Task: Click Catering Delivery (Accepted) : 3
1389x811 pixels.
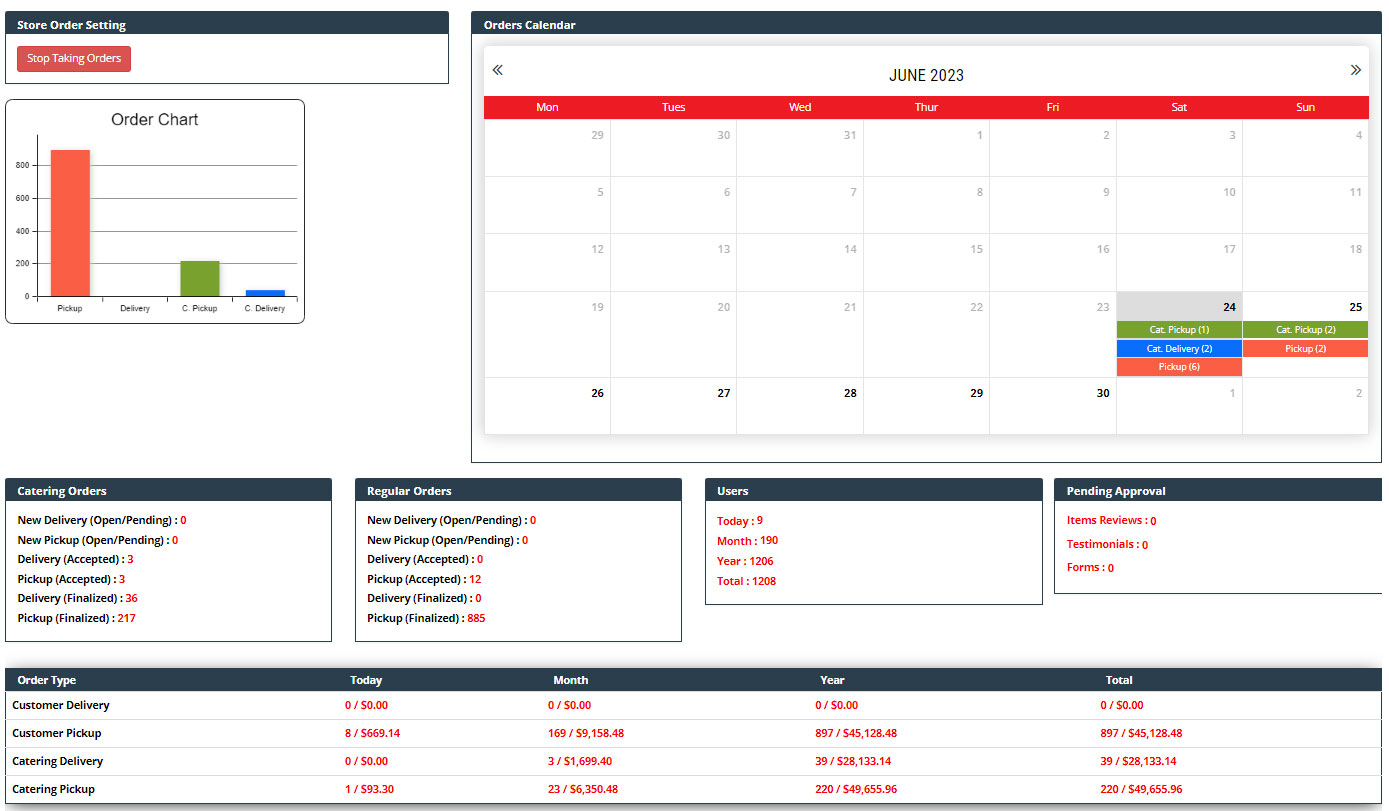Action: pos(75,559)
